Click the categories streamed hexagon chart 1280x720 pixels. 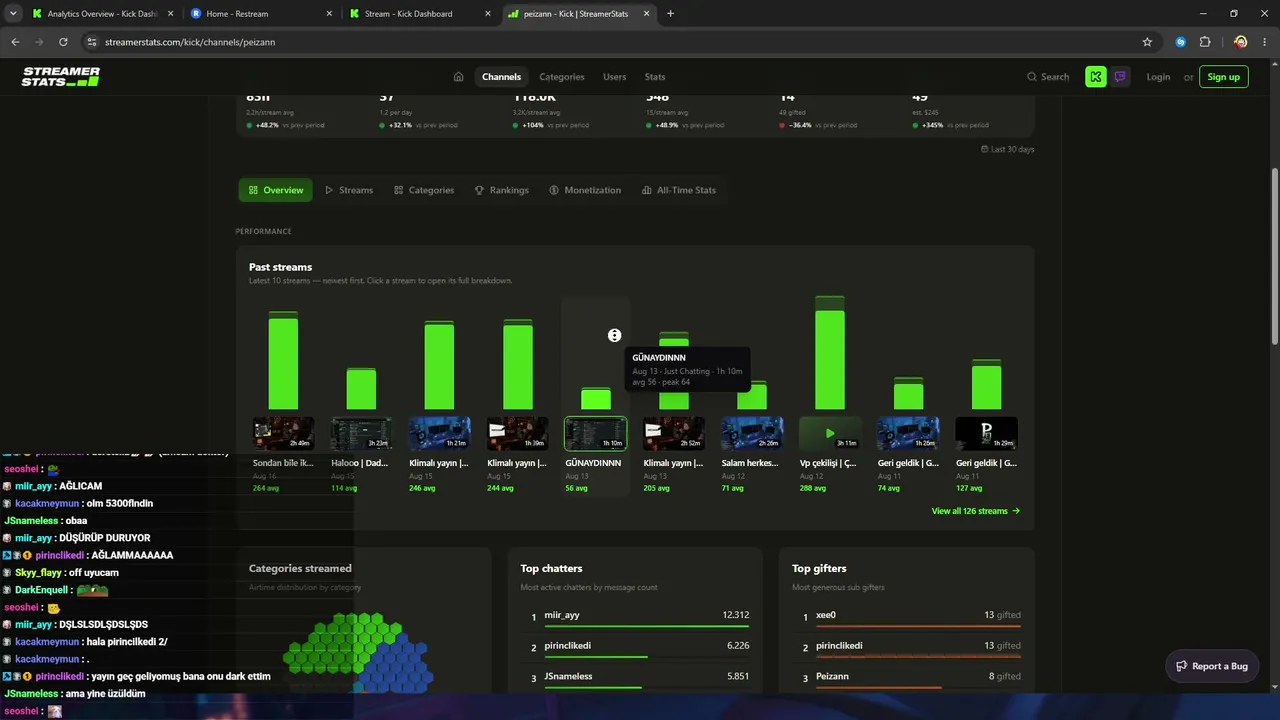pyautogui.click(x=358, y=652)
